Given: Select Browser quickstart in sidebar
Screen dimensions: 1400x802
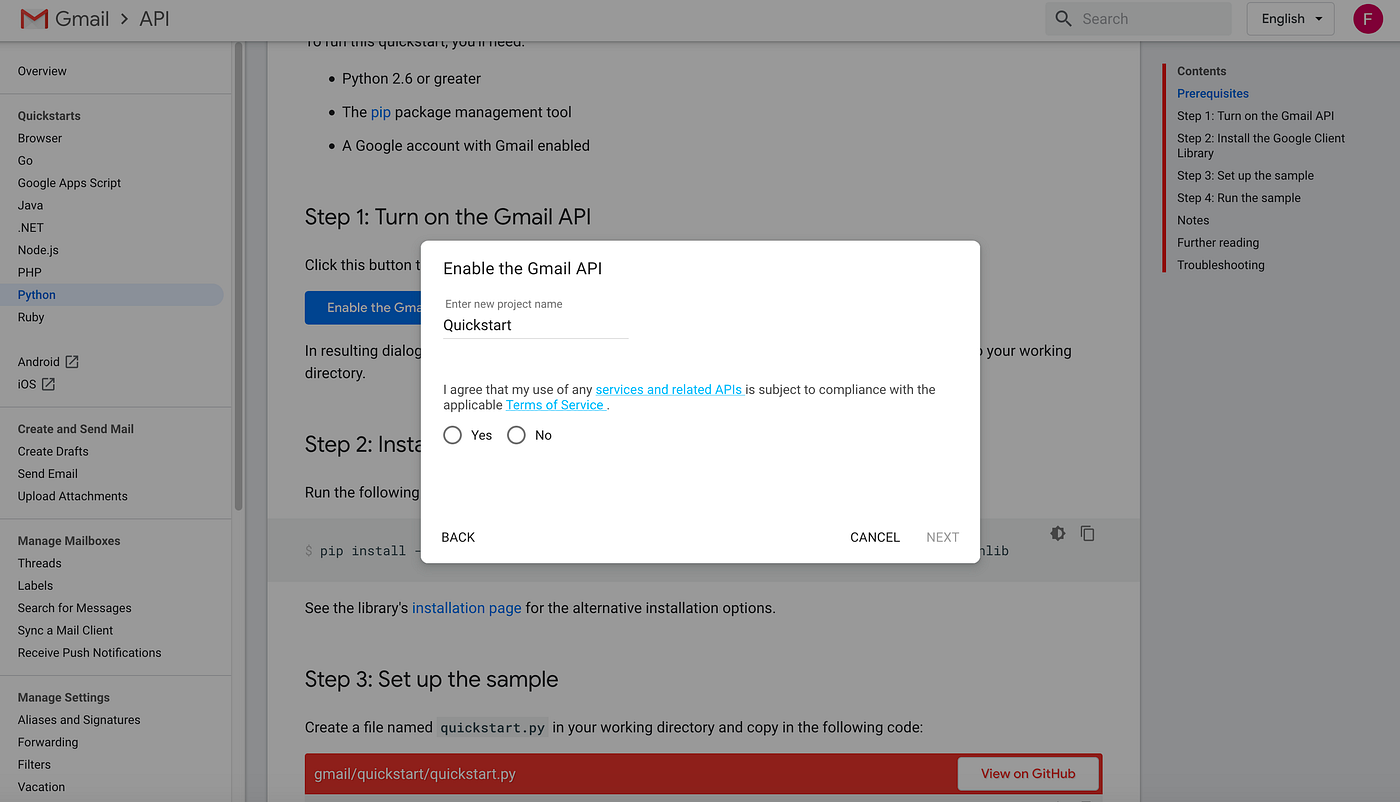Looking at the screenshot, I should pyautogui.click(x=40, y=138).
